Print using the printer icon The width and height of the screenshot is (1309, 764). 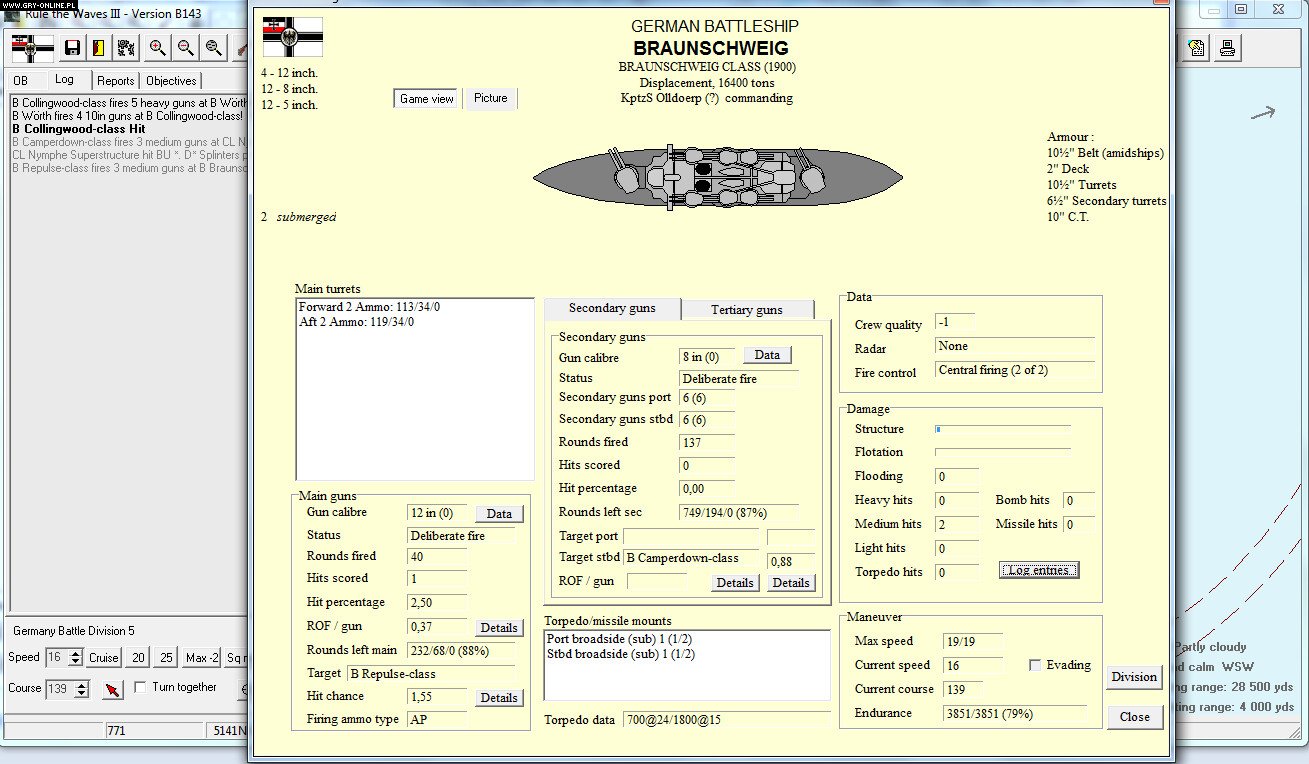coord(1227,48)
